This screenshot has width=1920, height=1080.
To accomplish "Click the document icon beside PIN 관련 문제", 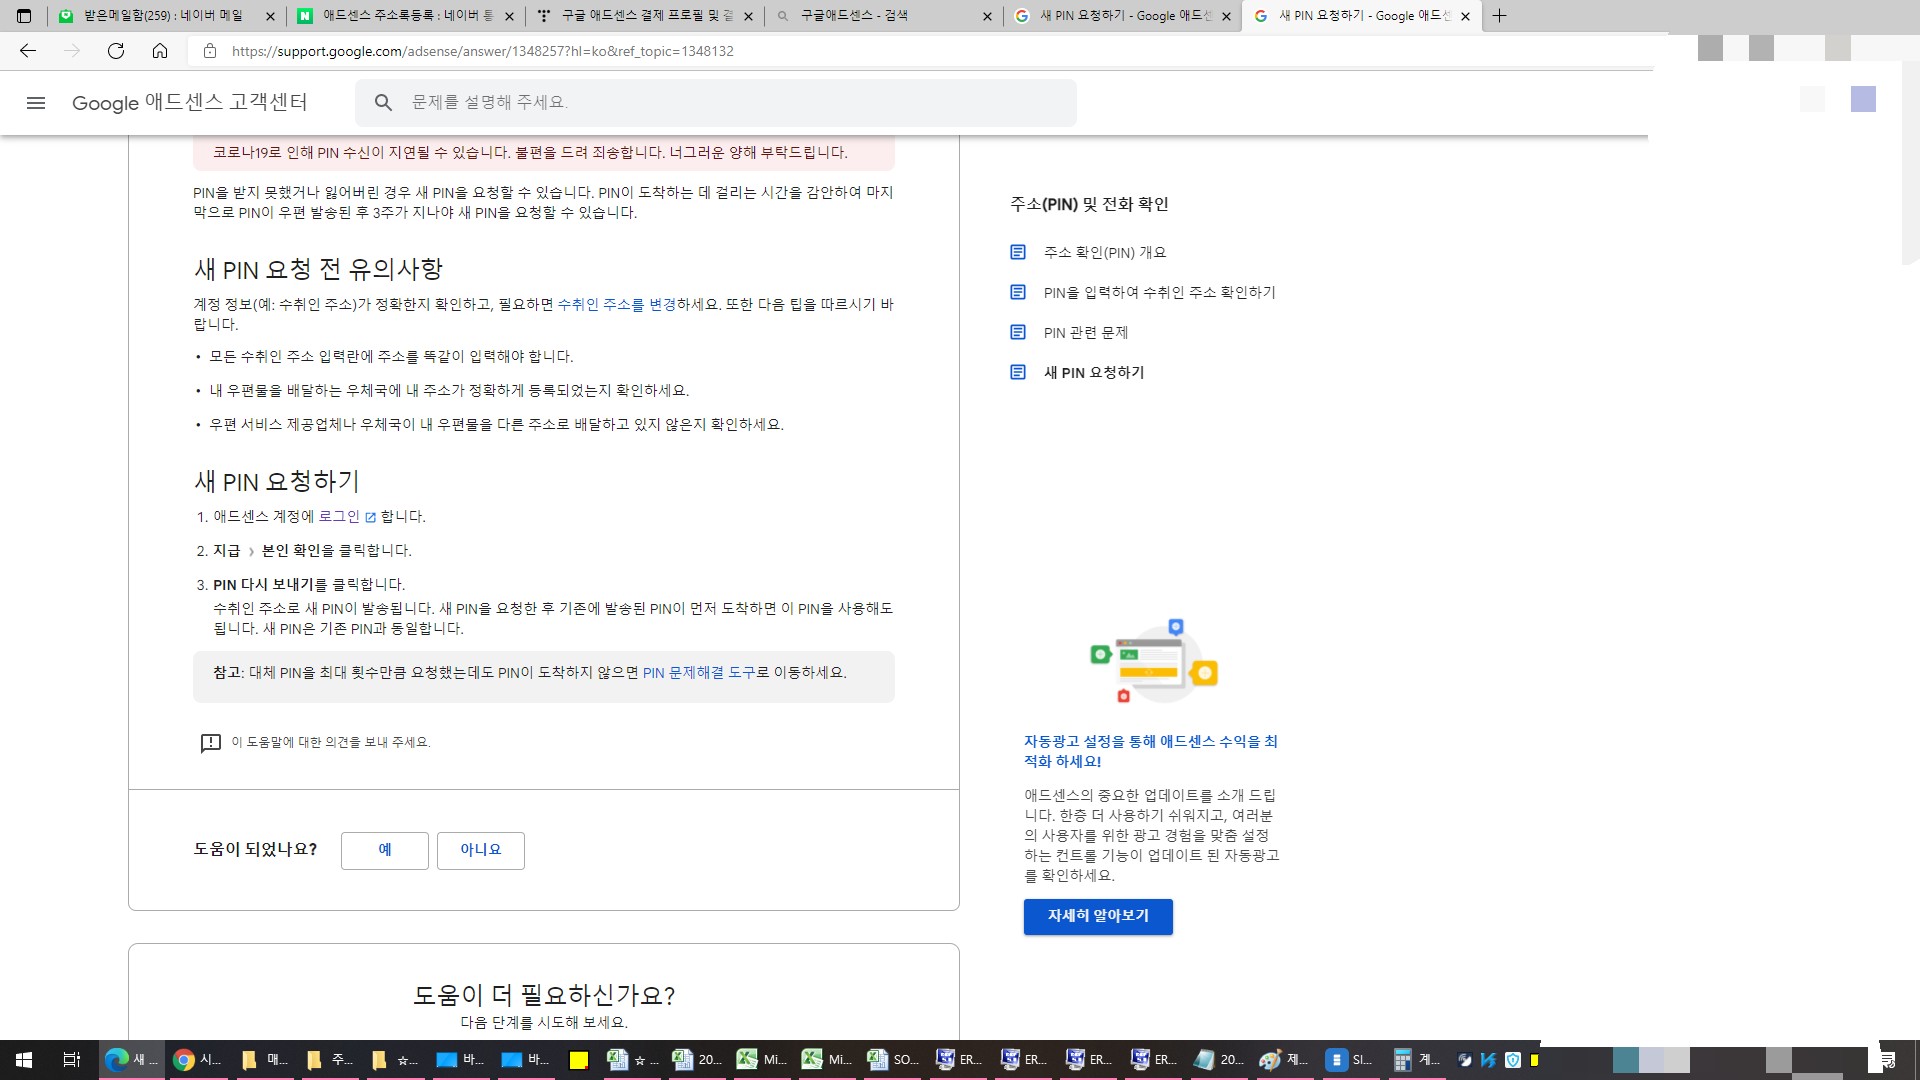I will click(x=1018, y=332).
